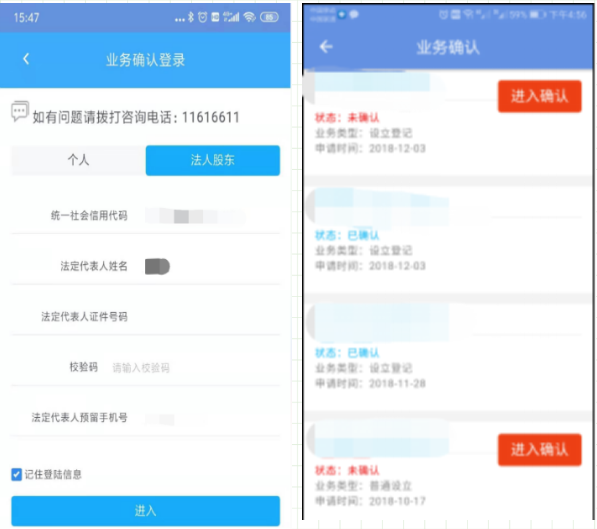The image size is (597, 529).
Task: Tap the alarm clock status icon
Action: (203, 17)
